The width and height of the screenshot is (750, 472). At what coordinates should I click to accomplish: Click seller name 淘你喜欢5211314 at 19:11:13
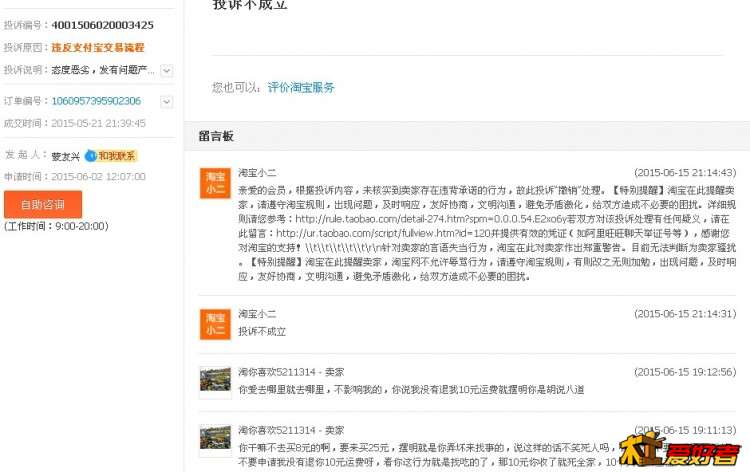pyautogui.click(x=277, y=430)
